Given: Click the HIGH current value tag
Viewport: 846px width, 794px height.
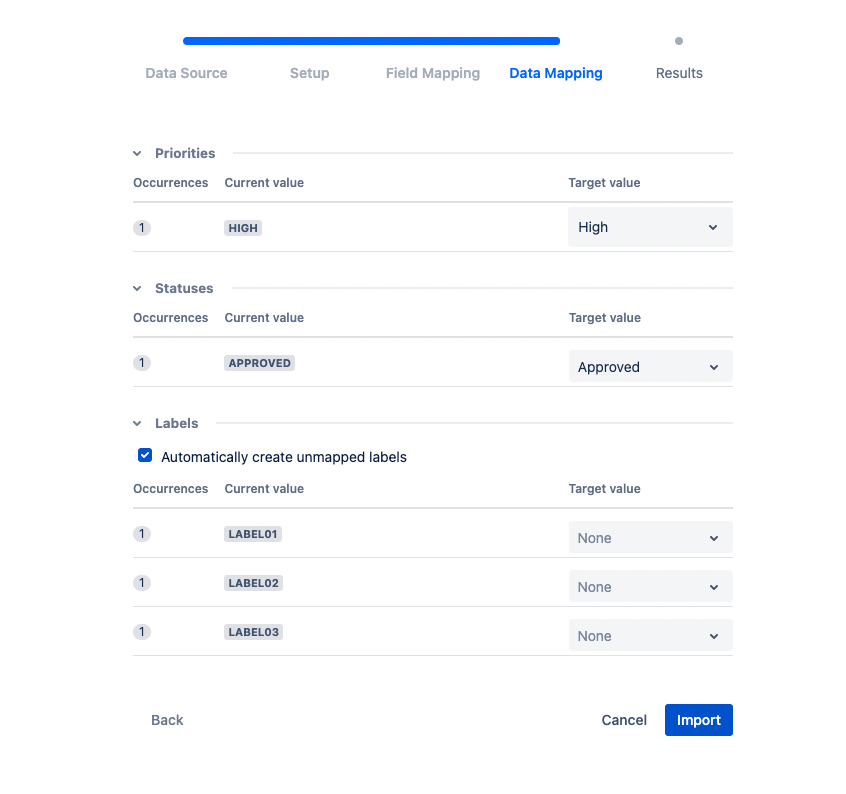Looking at the screenshot, I should (x=243, y=228).
